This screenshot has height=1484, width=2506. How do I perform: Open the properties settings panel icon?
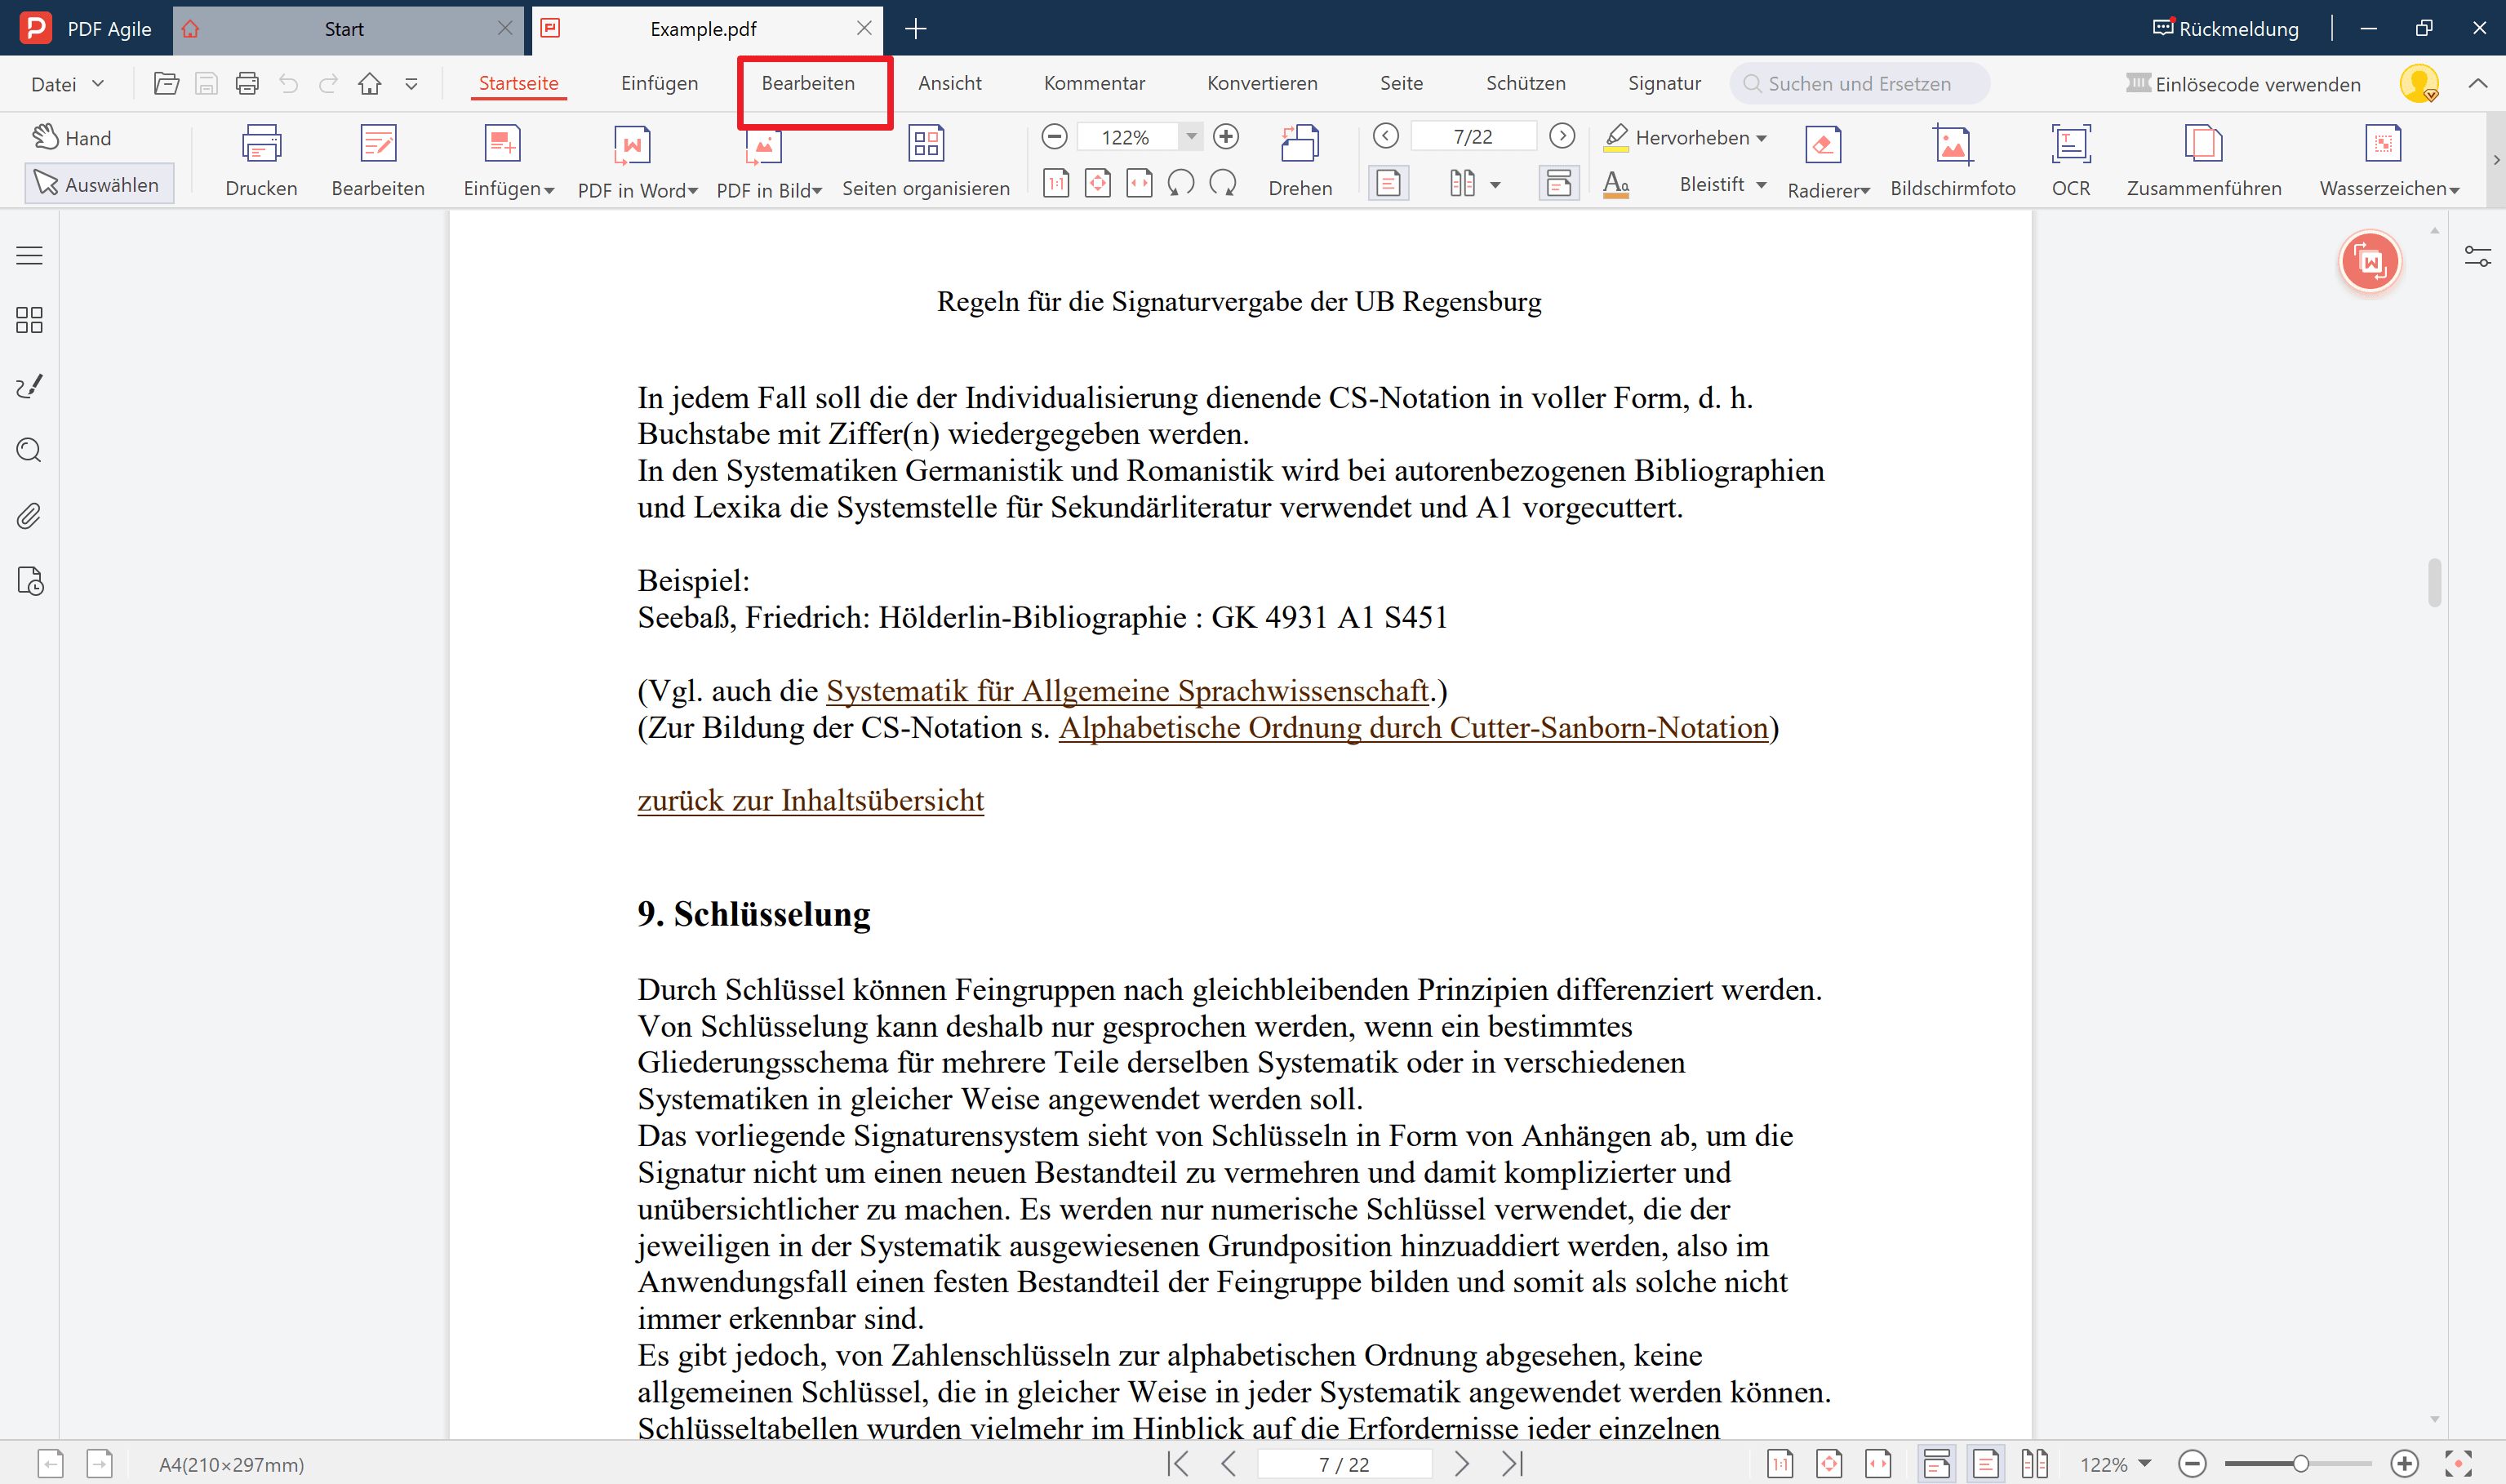[2478, 257]
